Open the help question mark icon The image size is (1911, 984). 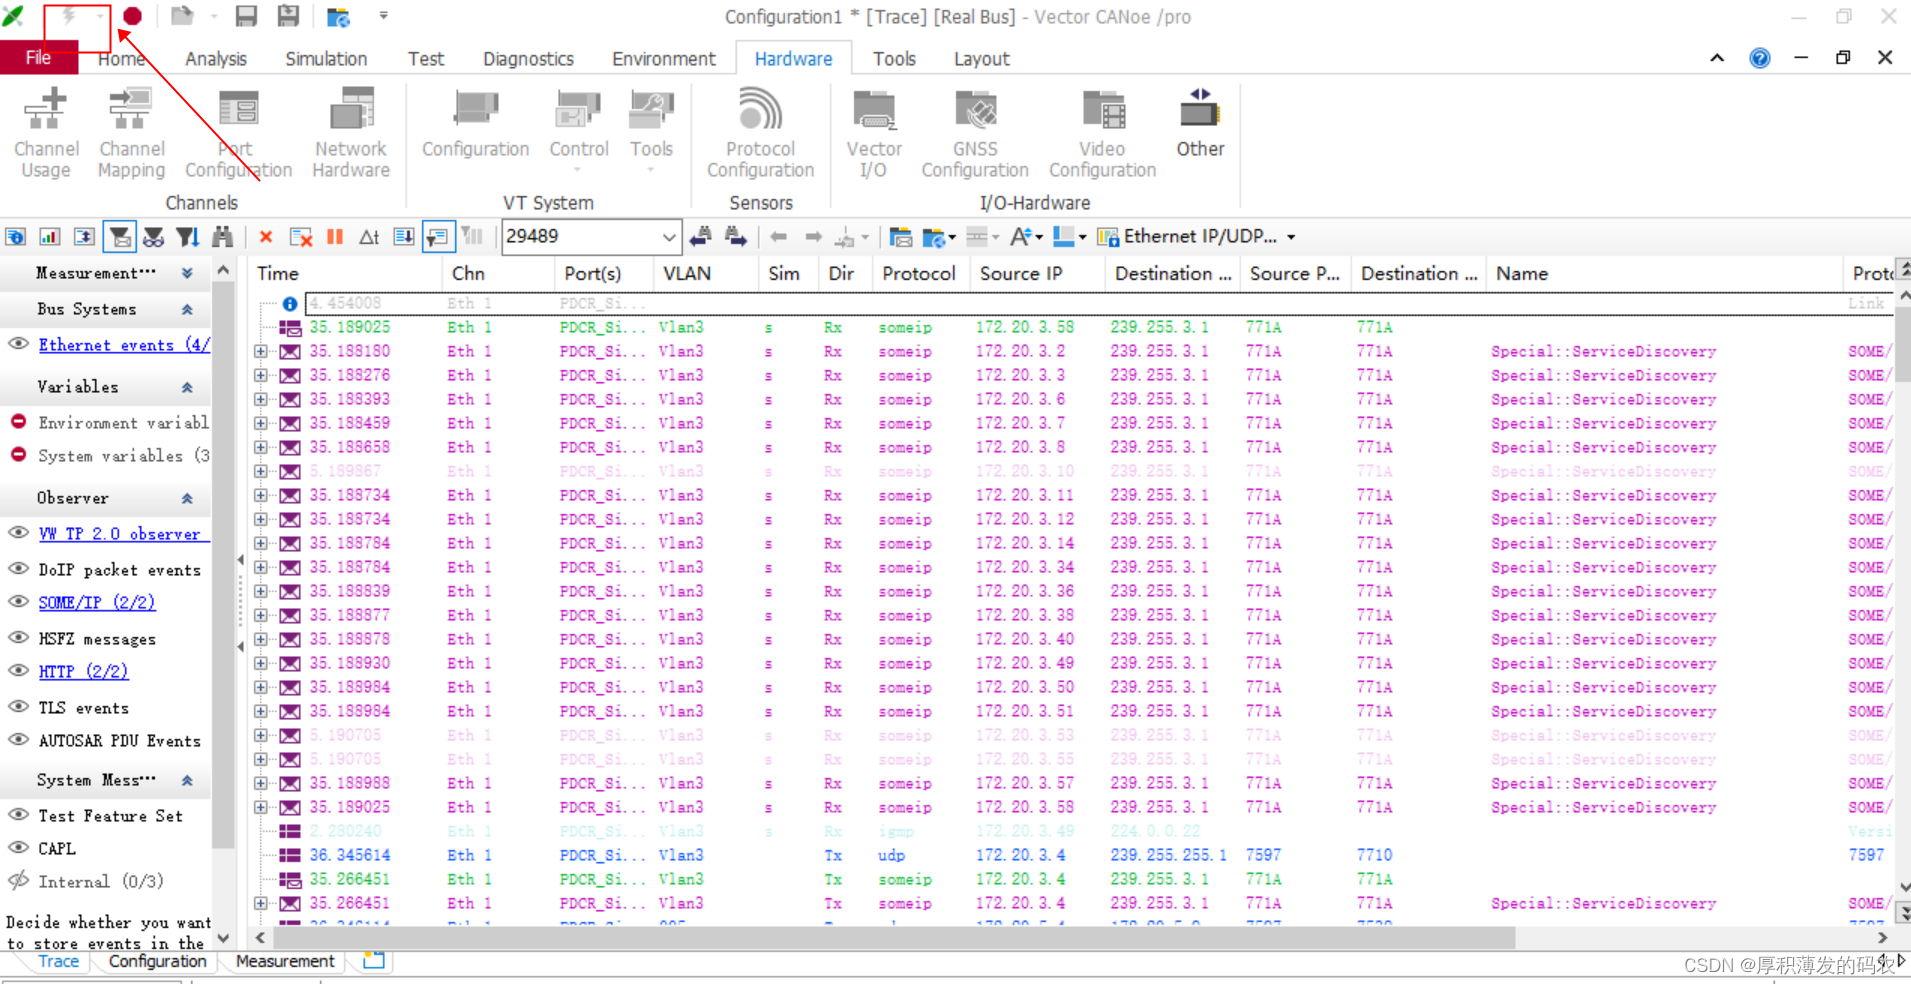[1760, 58]
